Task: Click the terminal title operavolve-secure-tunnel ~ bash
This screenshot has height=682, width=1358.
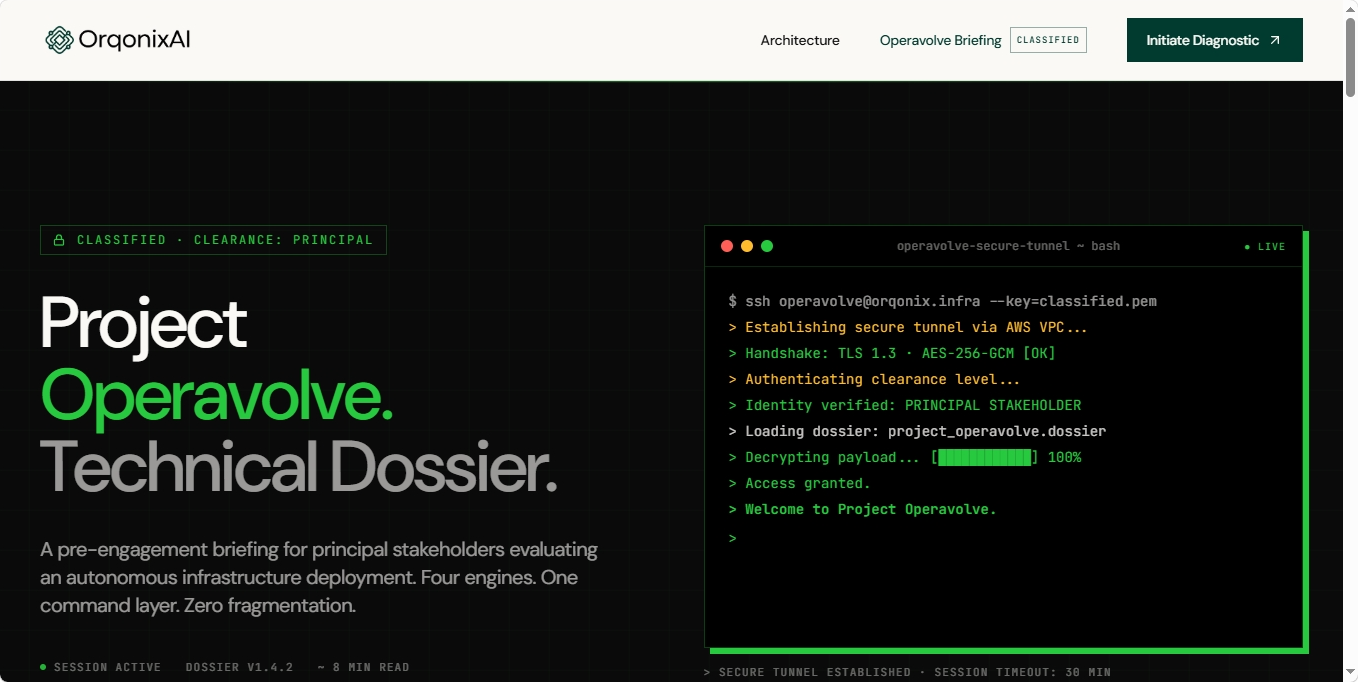Action: coord(1008,246)
